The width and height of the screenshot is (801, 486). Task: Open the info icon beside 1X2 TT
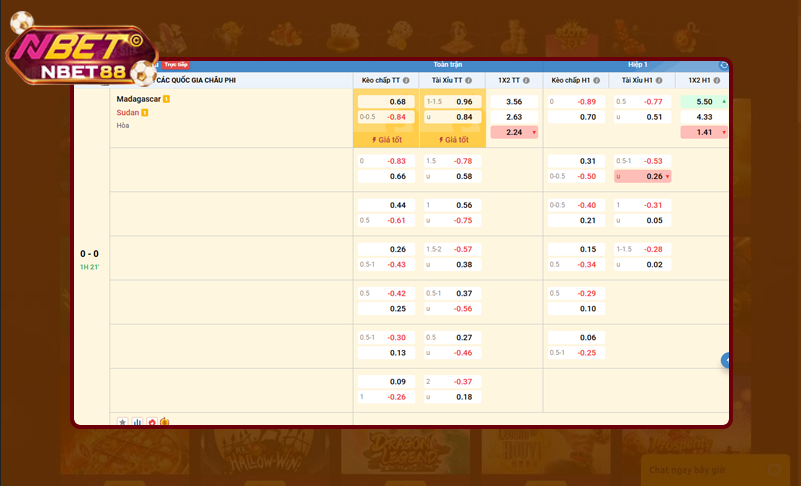tap(531, 80)
